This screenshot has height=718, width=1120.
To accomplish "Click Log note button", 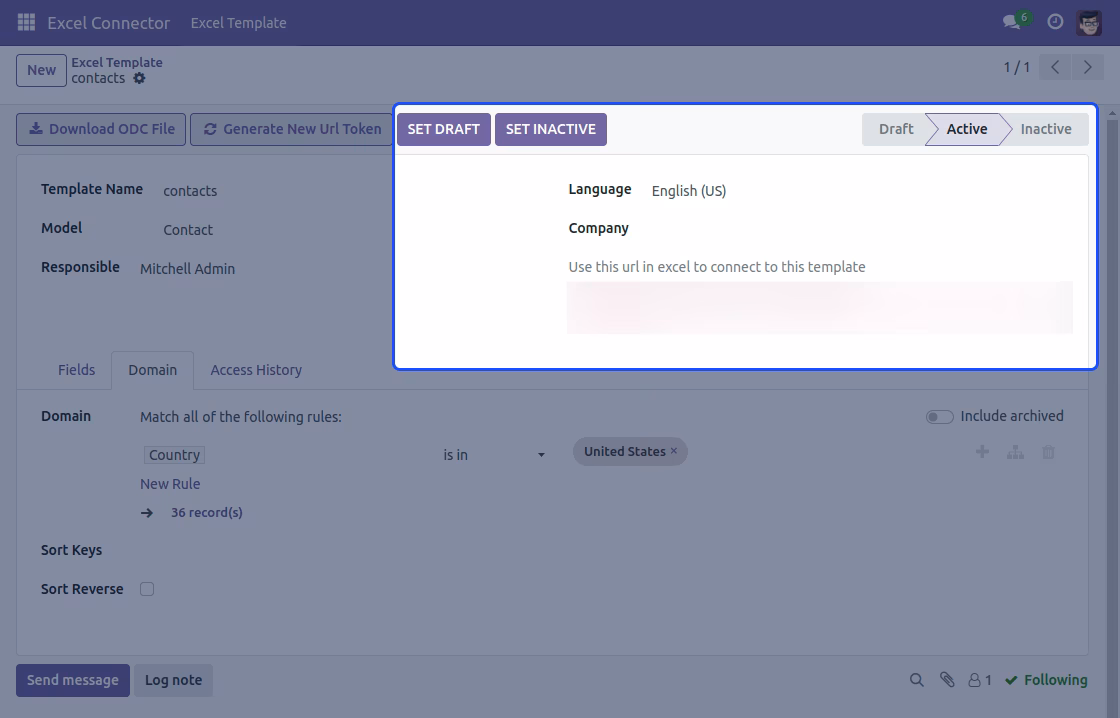I will coord(174,680).
